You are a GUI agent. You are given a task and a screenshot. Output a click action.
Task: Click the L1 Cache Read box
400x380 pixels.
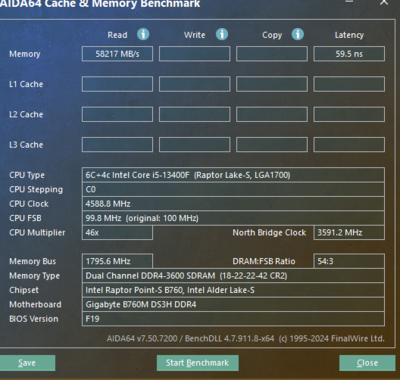tap(117, 84)
